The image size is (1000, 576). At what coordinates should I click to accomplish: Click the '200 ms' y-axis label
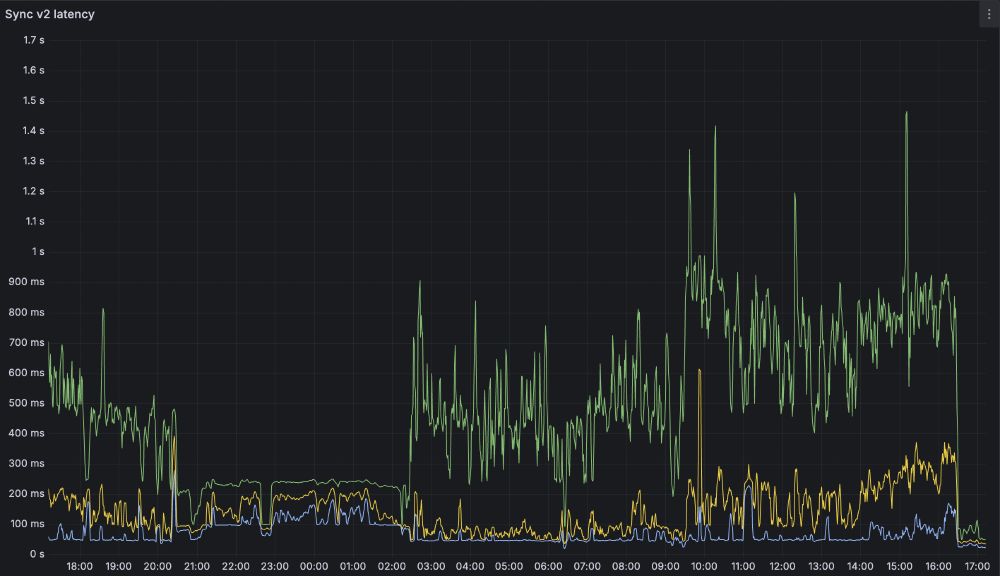pos(27,494)
